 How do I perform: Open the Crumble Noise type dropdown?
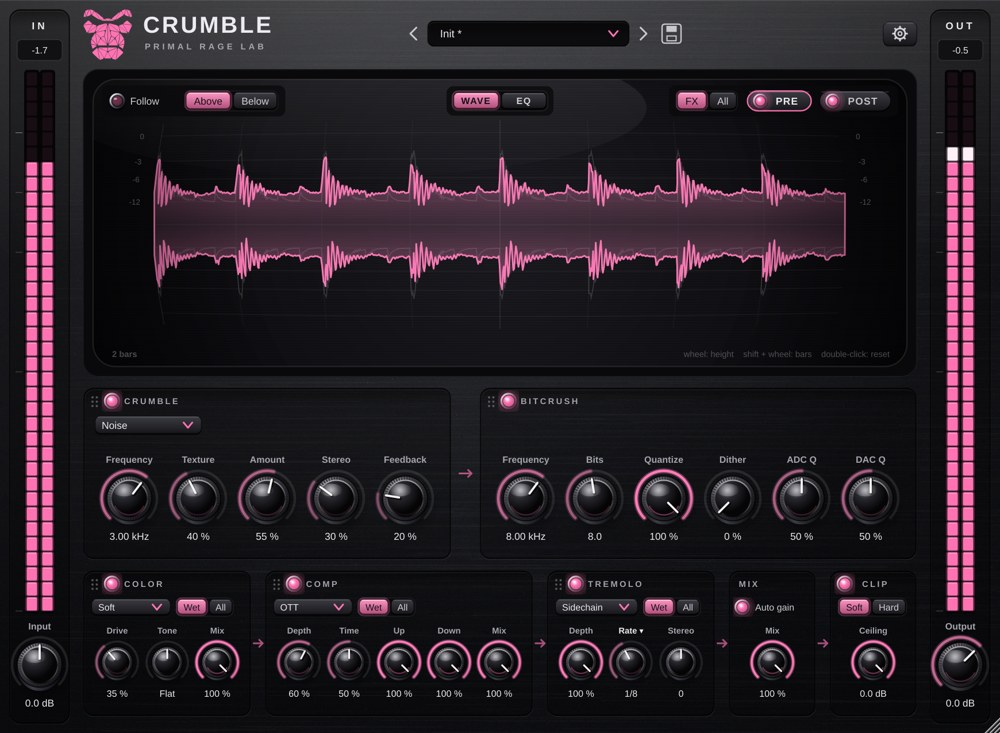147,426
